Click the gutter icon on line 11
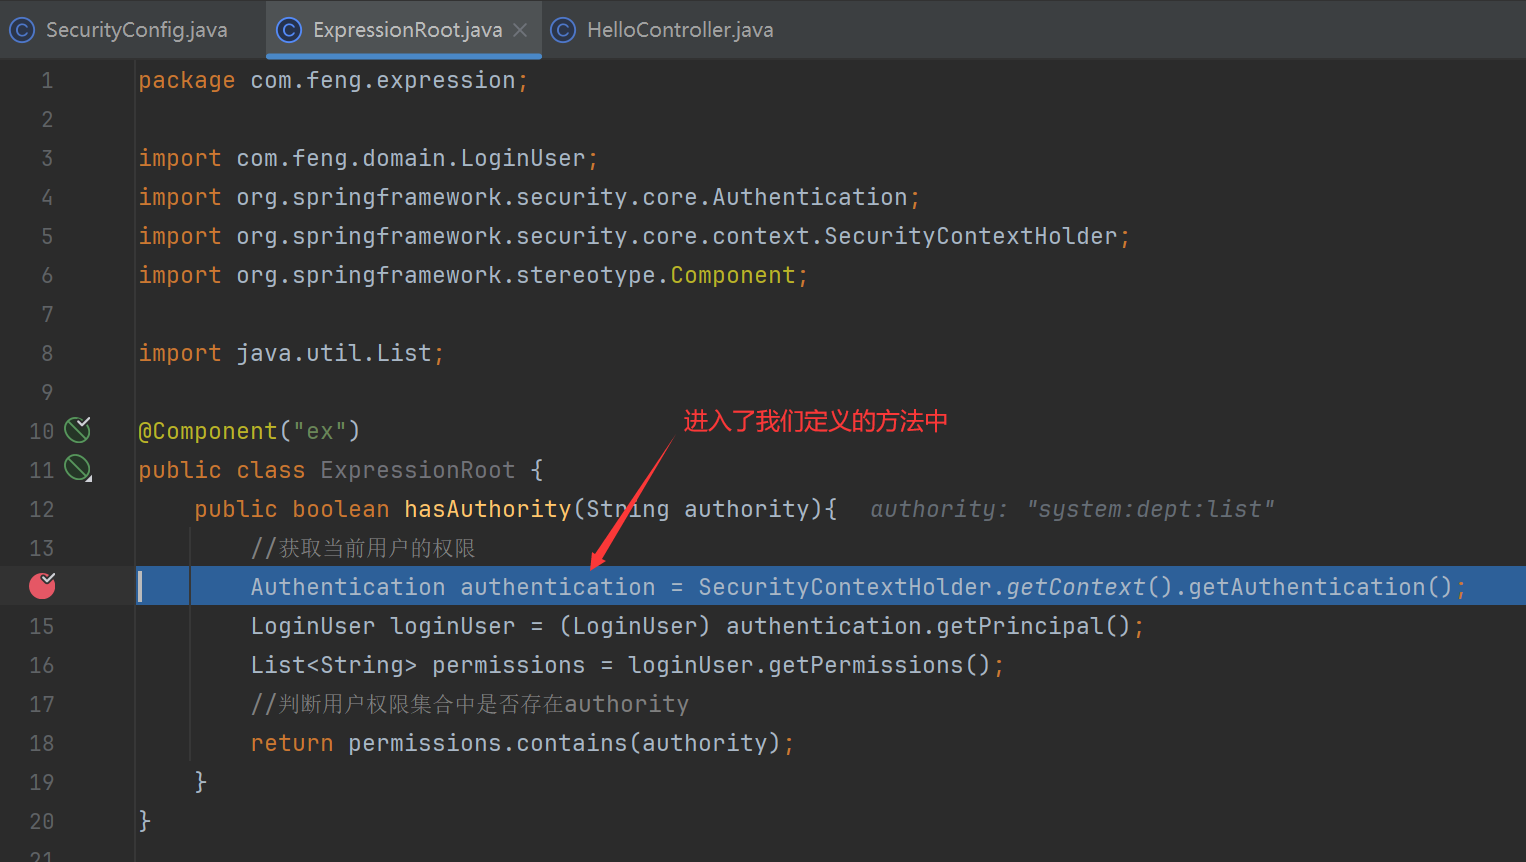1526x862 pixels. (78, 468)
